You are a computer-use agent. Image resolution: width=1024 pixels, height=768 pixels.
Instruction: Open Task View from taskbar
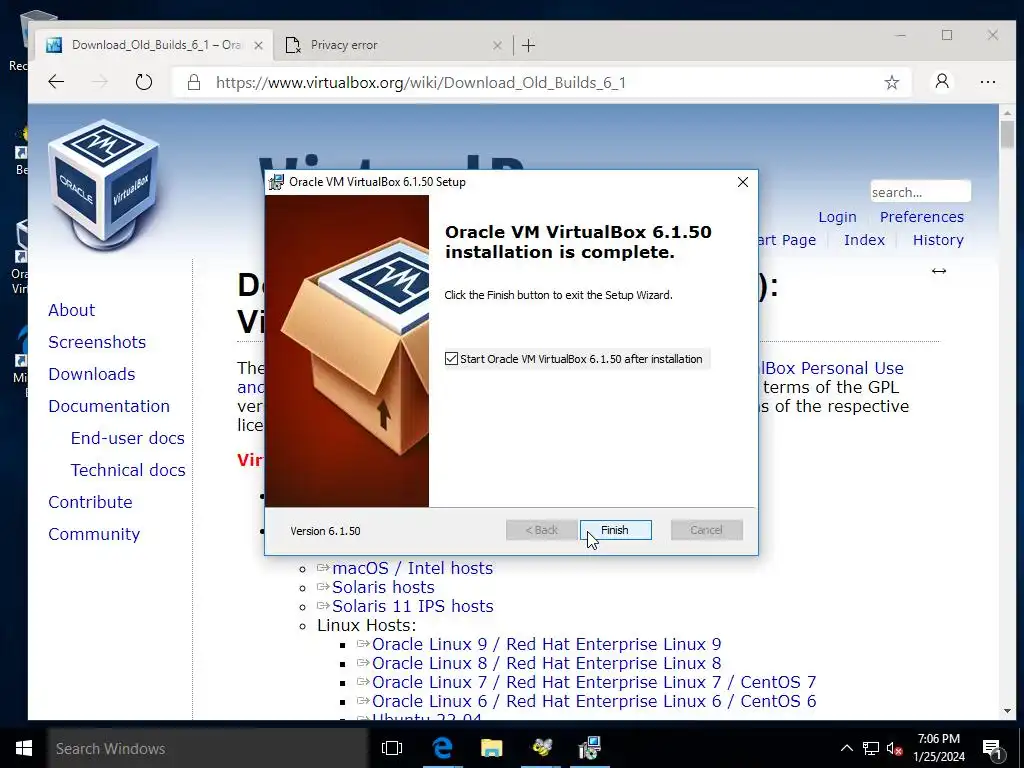click(392, 748)
